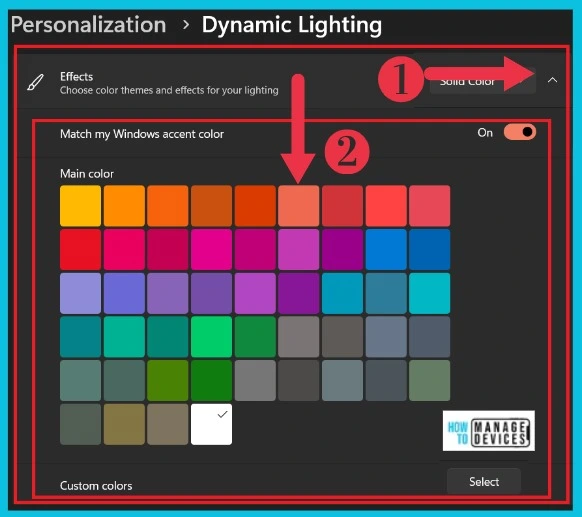The width and height of the screenshot is (582, 517).
Task: Pick the yellow swatch, first in top row
Action: (80, 206)
